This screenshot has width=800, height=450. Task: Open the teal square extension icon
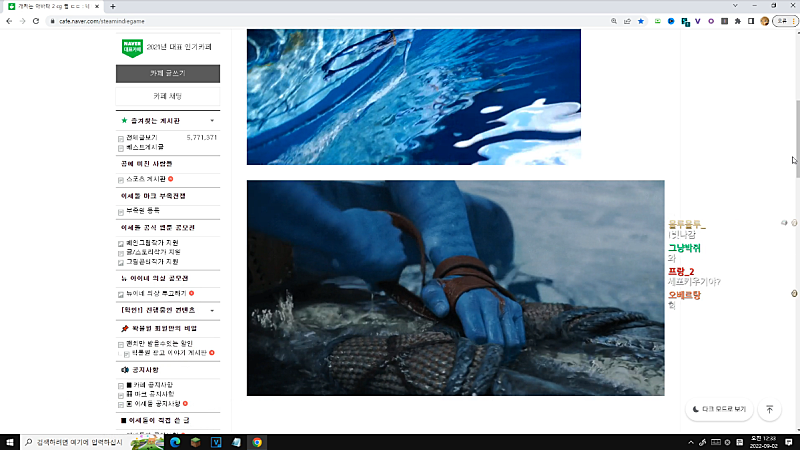point(685,21)
